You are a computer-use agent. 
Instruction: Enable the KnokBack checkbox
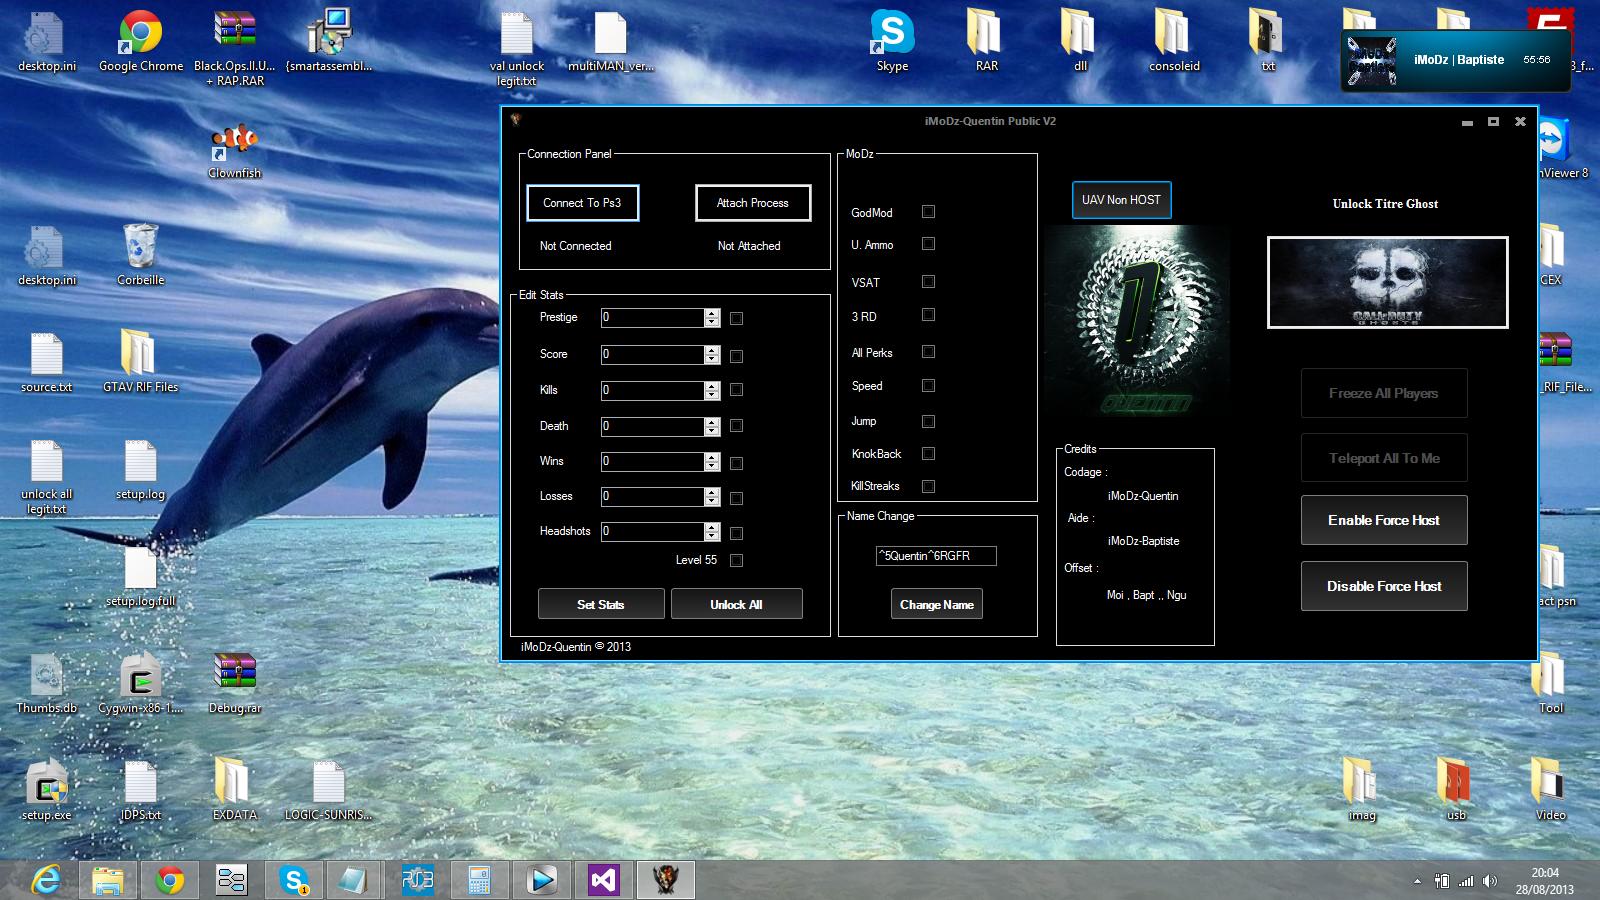pyautogui.click(x=928, y=454)
